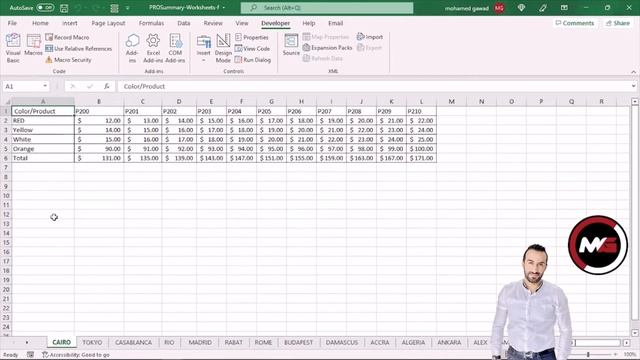Click the macro recording status icon
The width and height of the screenshot is (640, 360).
coord(31,355)
